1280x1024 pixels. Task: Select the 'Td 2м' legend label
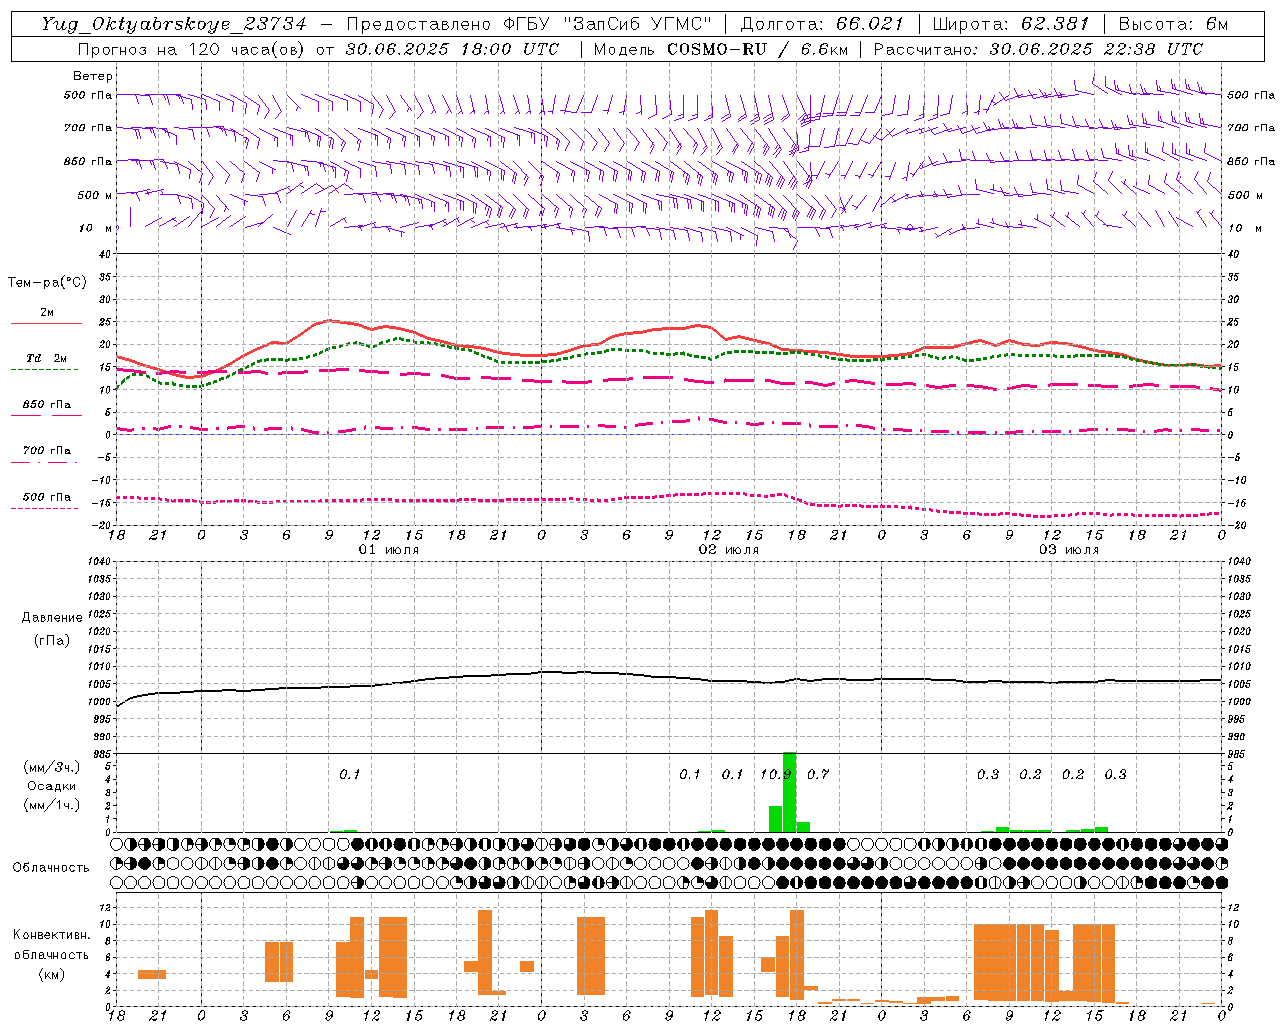pos(46,358)
